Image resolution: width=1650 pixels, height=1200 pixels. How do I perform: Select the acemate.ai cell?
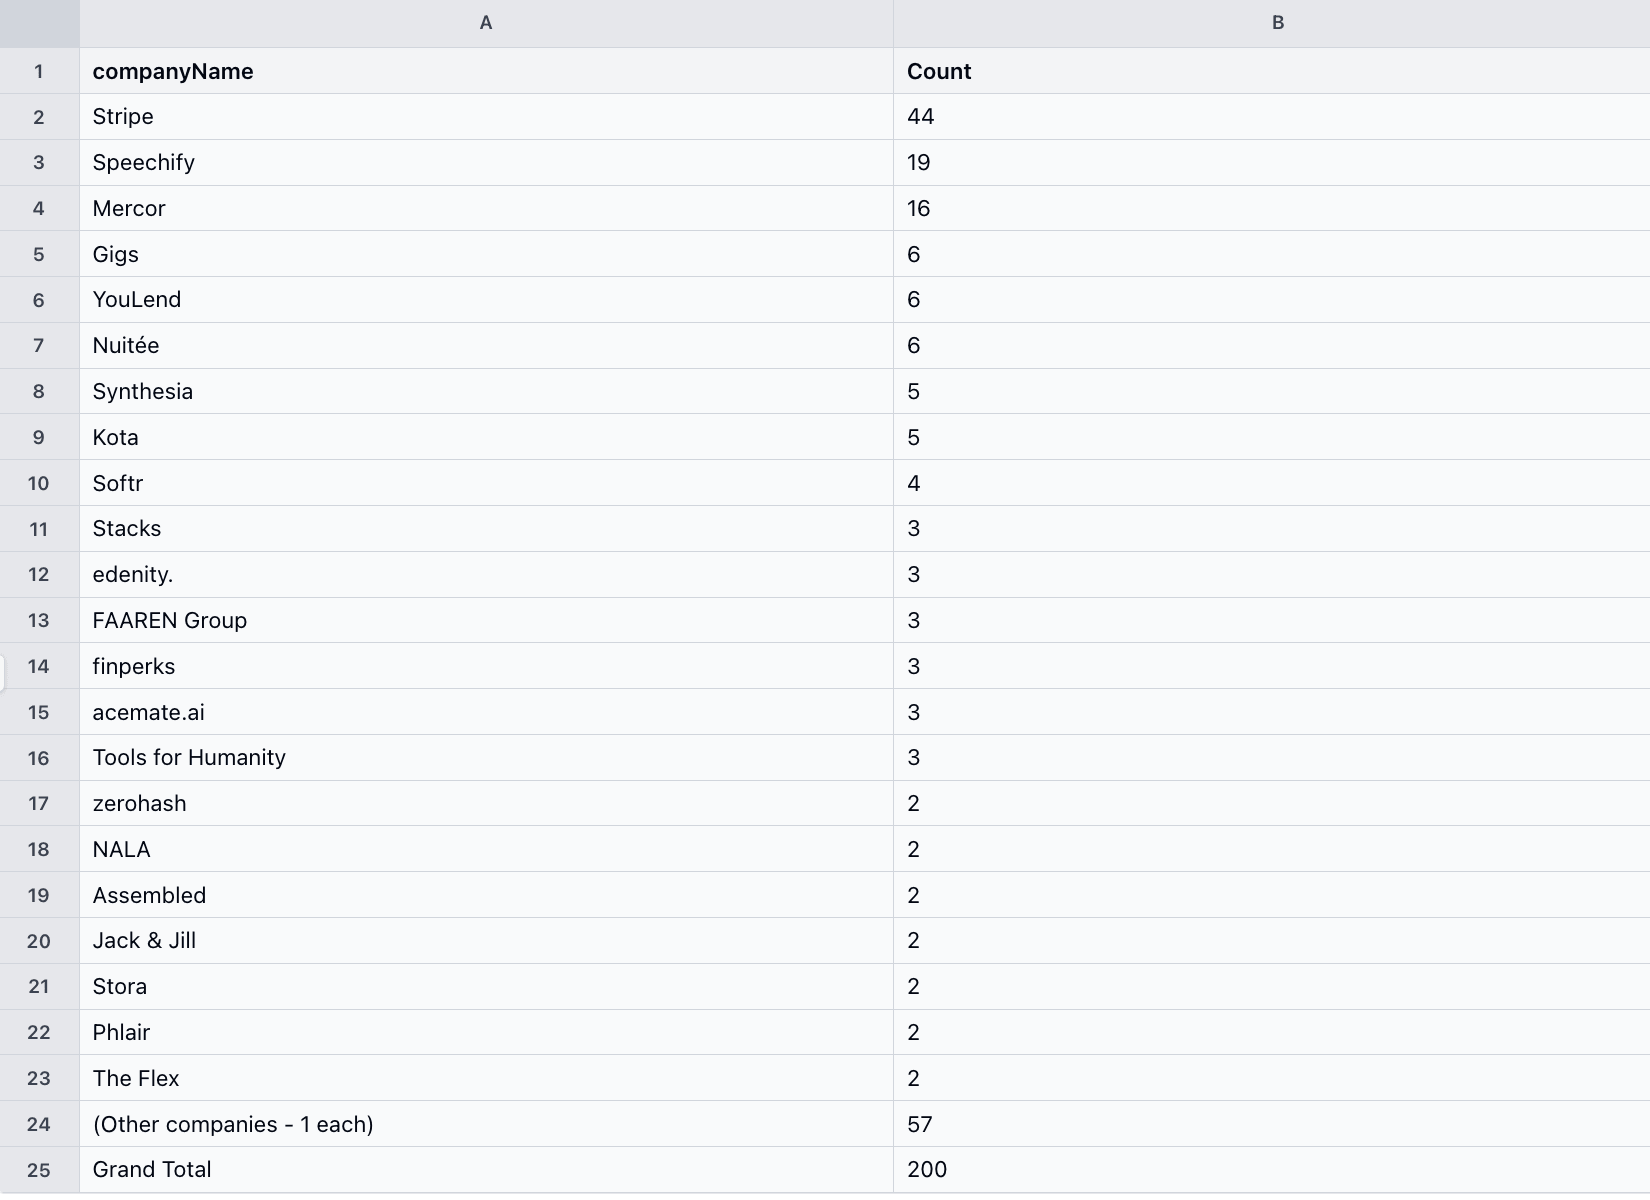click(x=486, y=712)
